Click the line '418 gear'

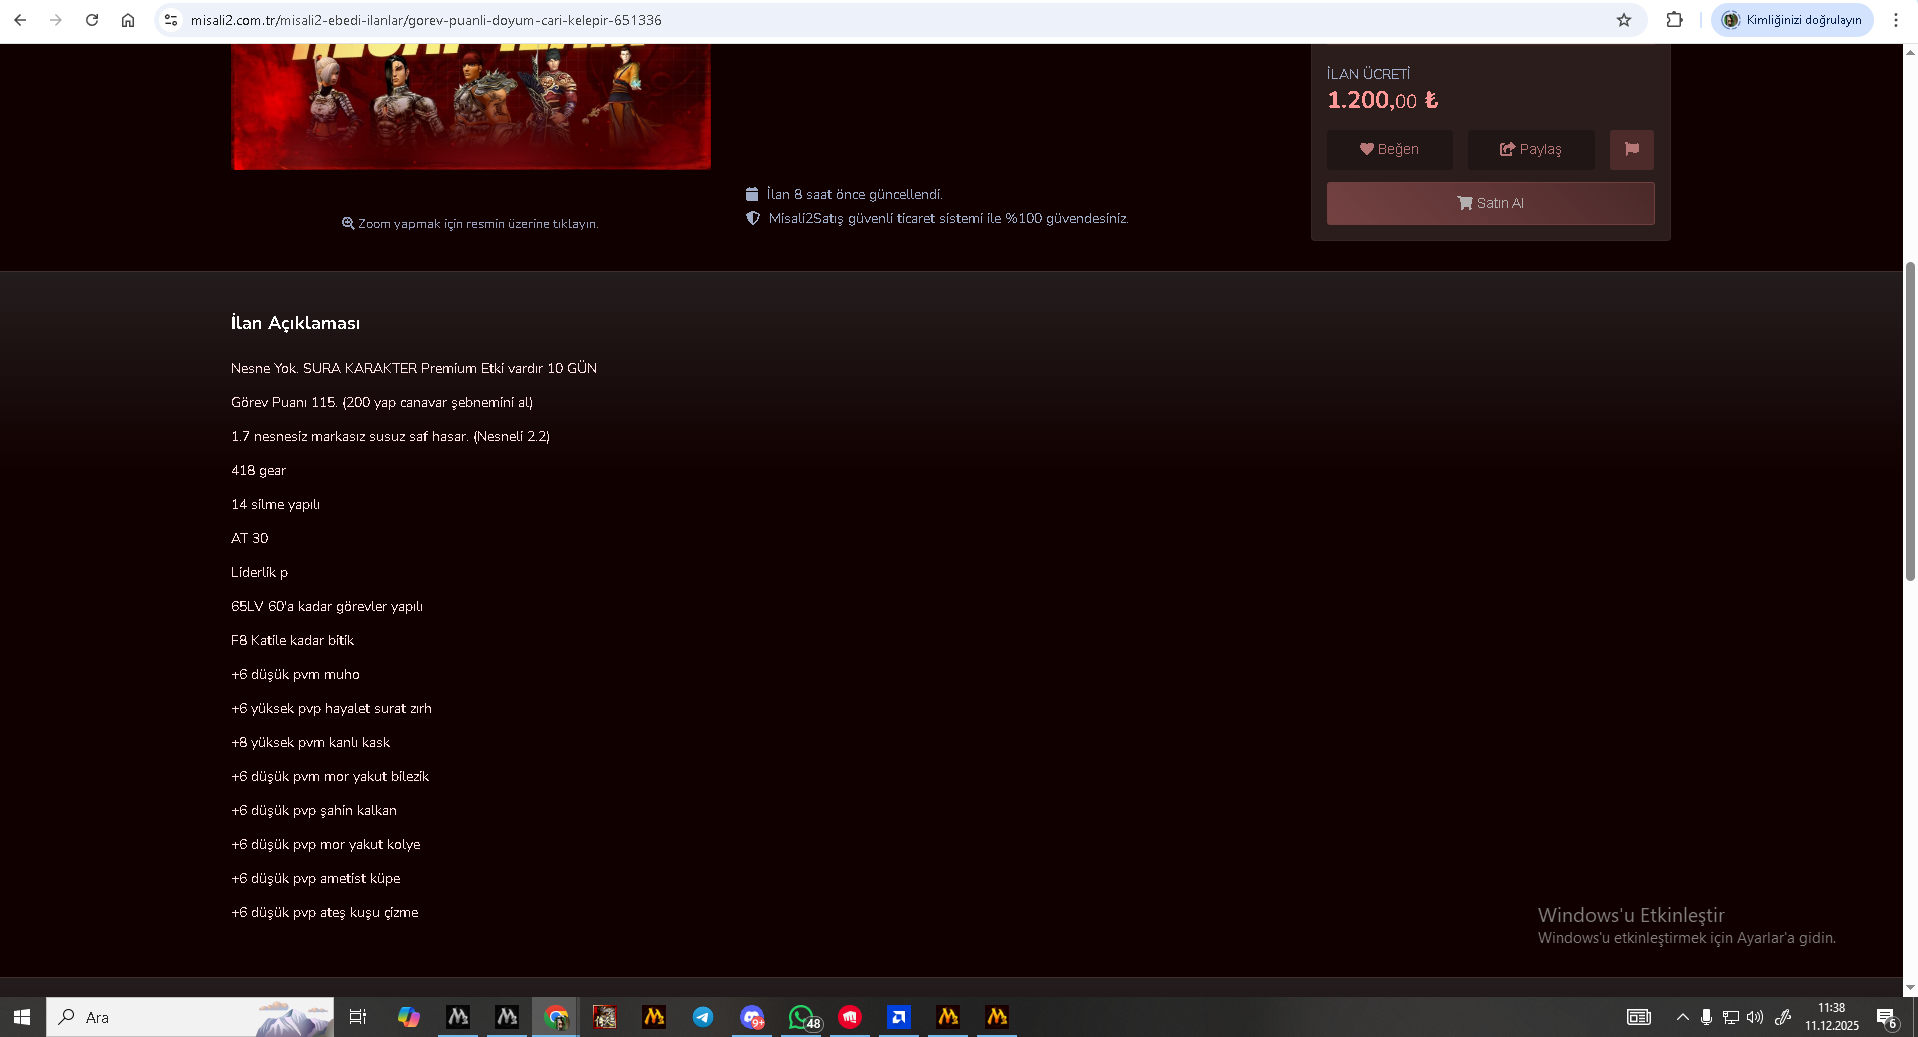click(x=258, y=470)
